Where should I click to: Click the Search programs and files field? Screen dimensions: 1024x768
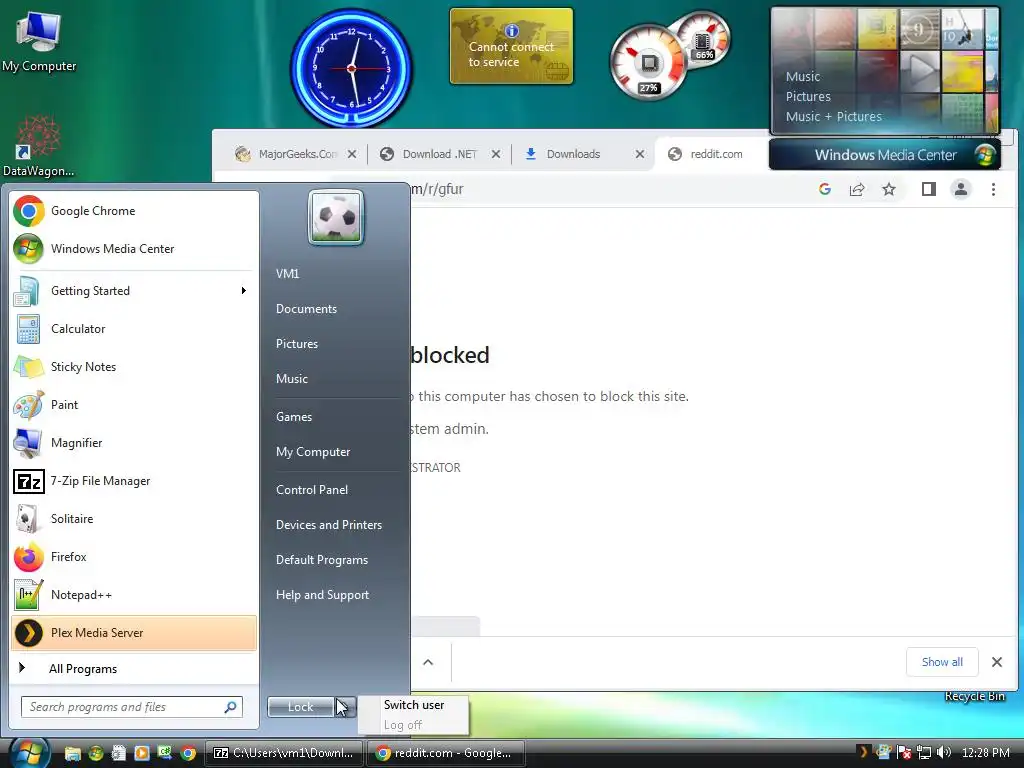tap(132, 707)
